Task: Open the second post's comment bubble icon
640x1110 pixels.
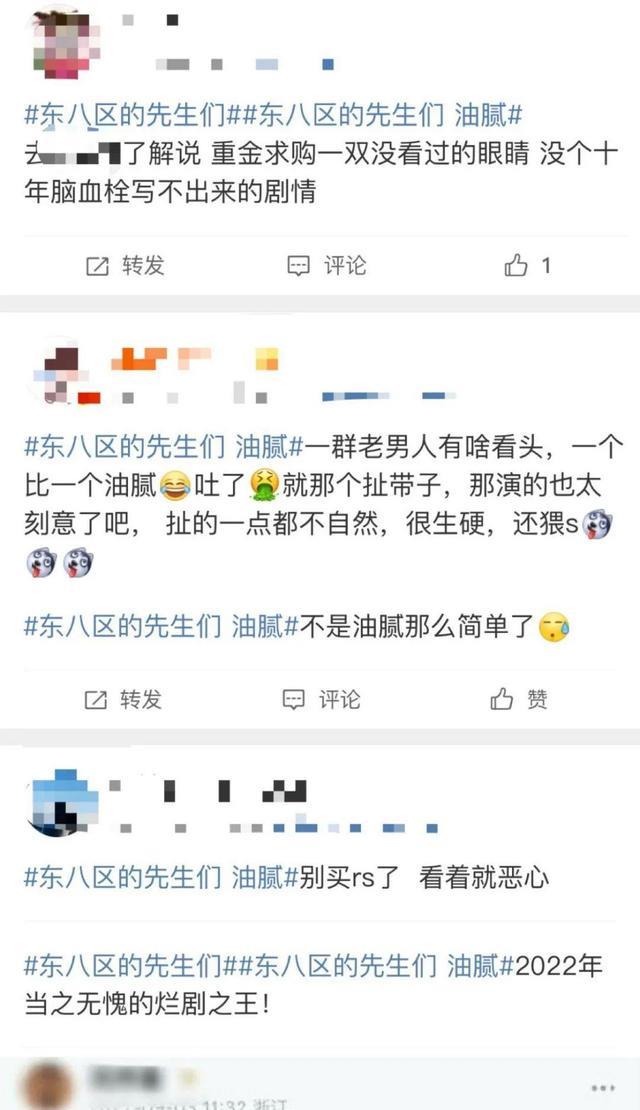Action: 293,700
